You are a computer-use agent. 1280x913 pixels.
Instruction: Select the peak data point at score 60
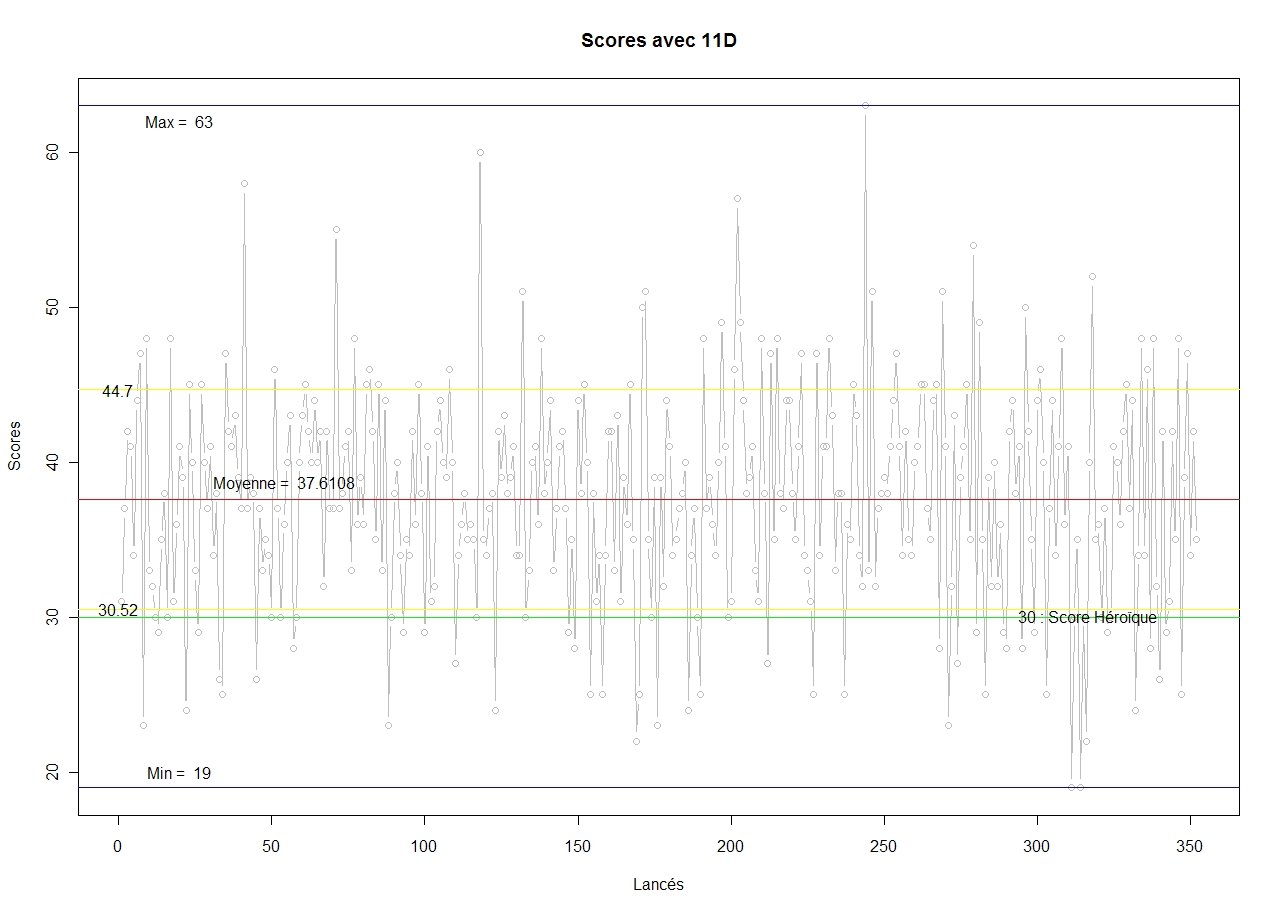[480, 152]
